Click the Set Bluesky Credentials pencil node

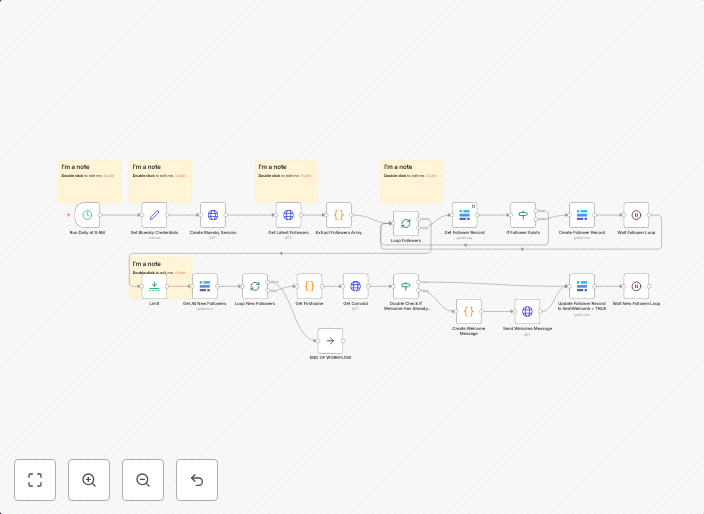(154, 215)
